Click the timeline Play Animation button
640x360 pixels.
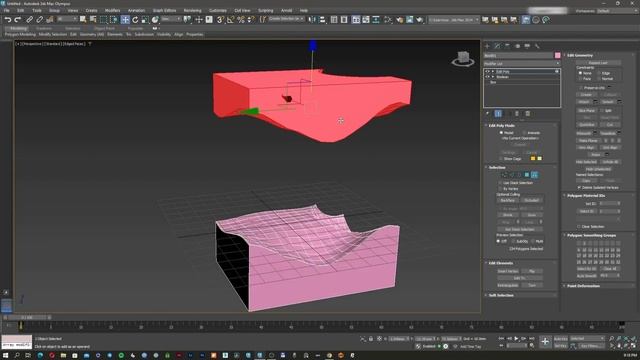point(516,338)
